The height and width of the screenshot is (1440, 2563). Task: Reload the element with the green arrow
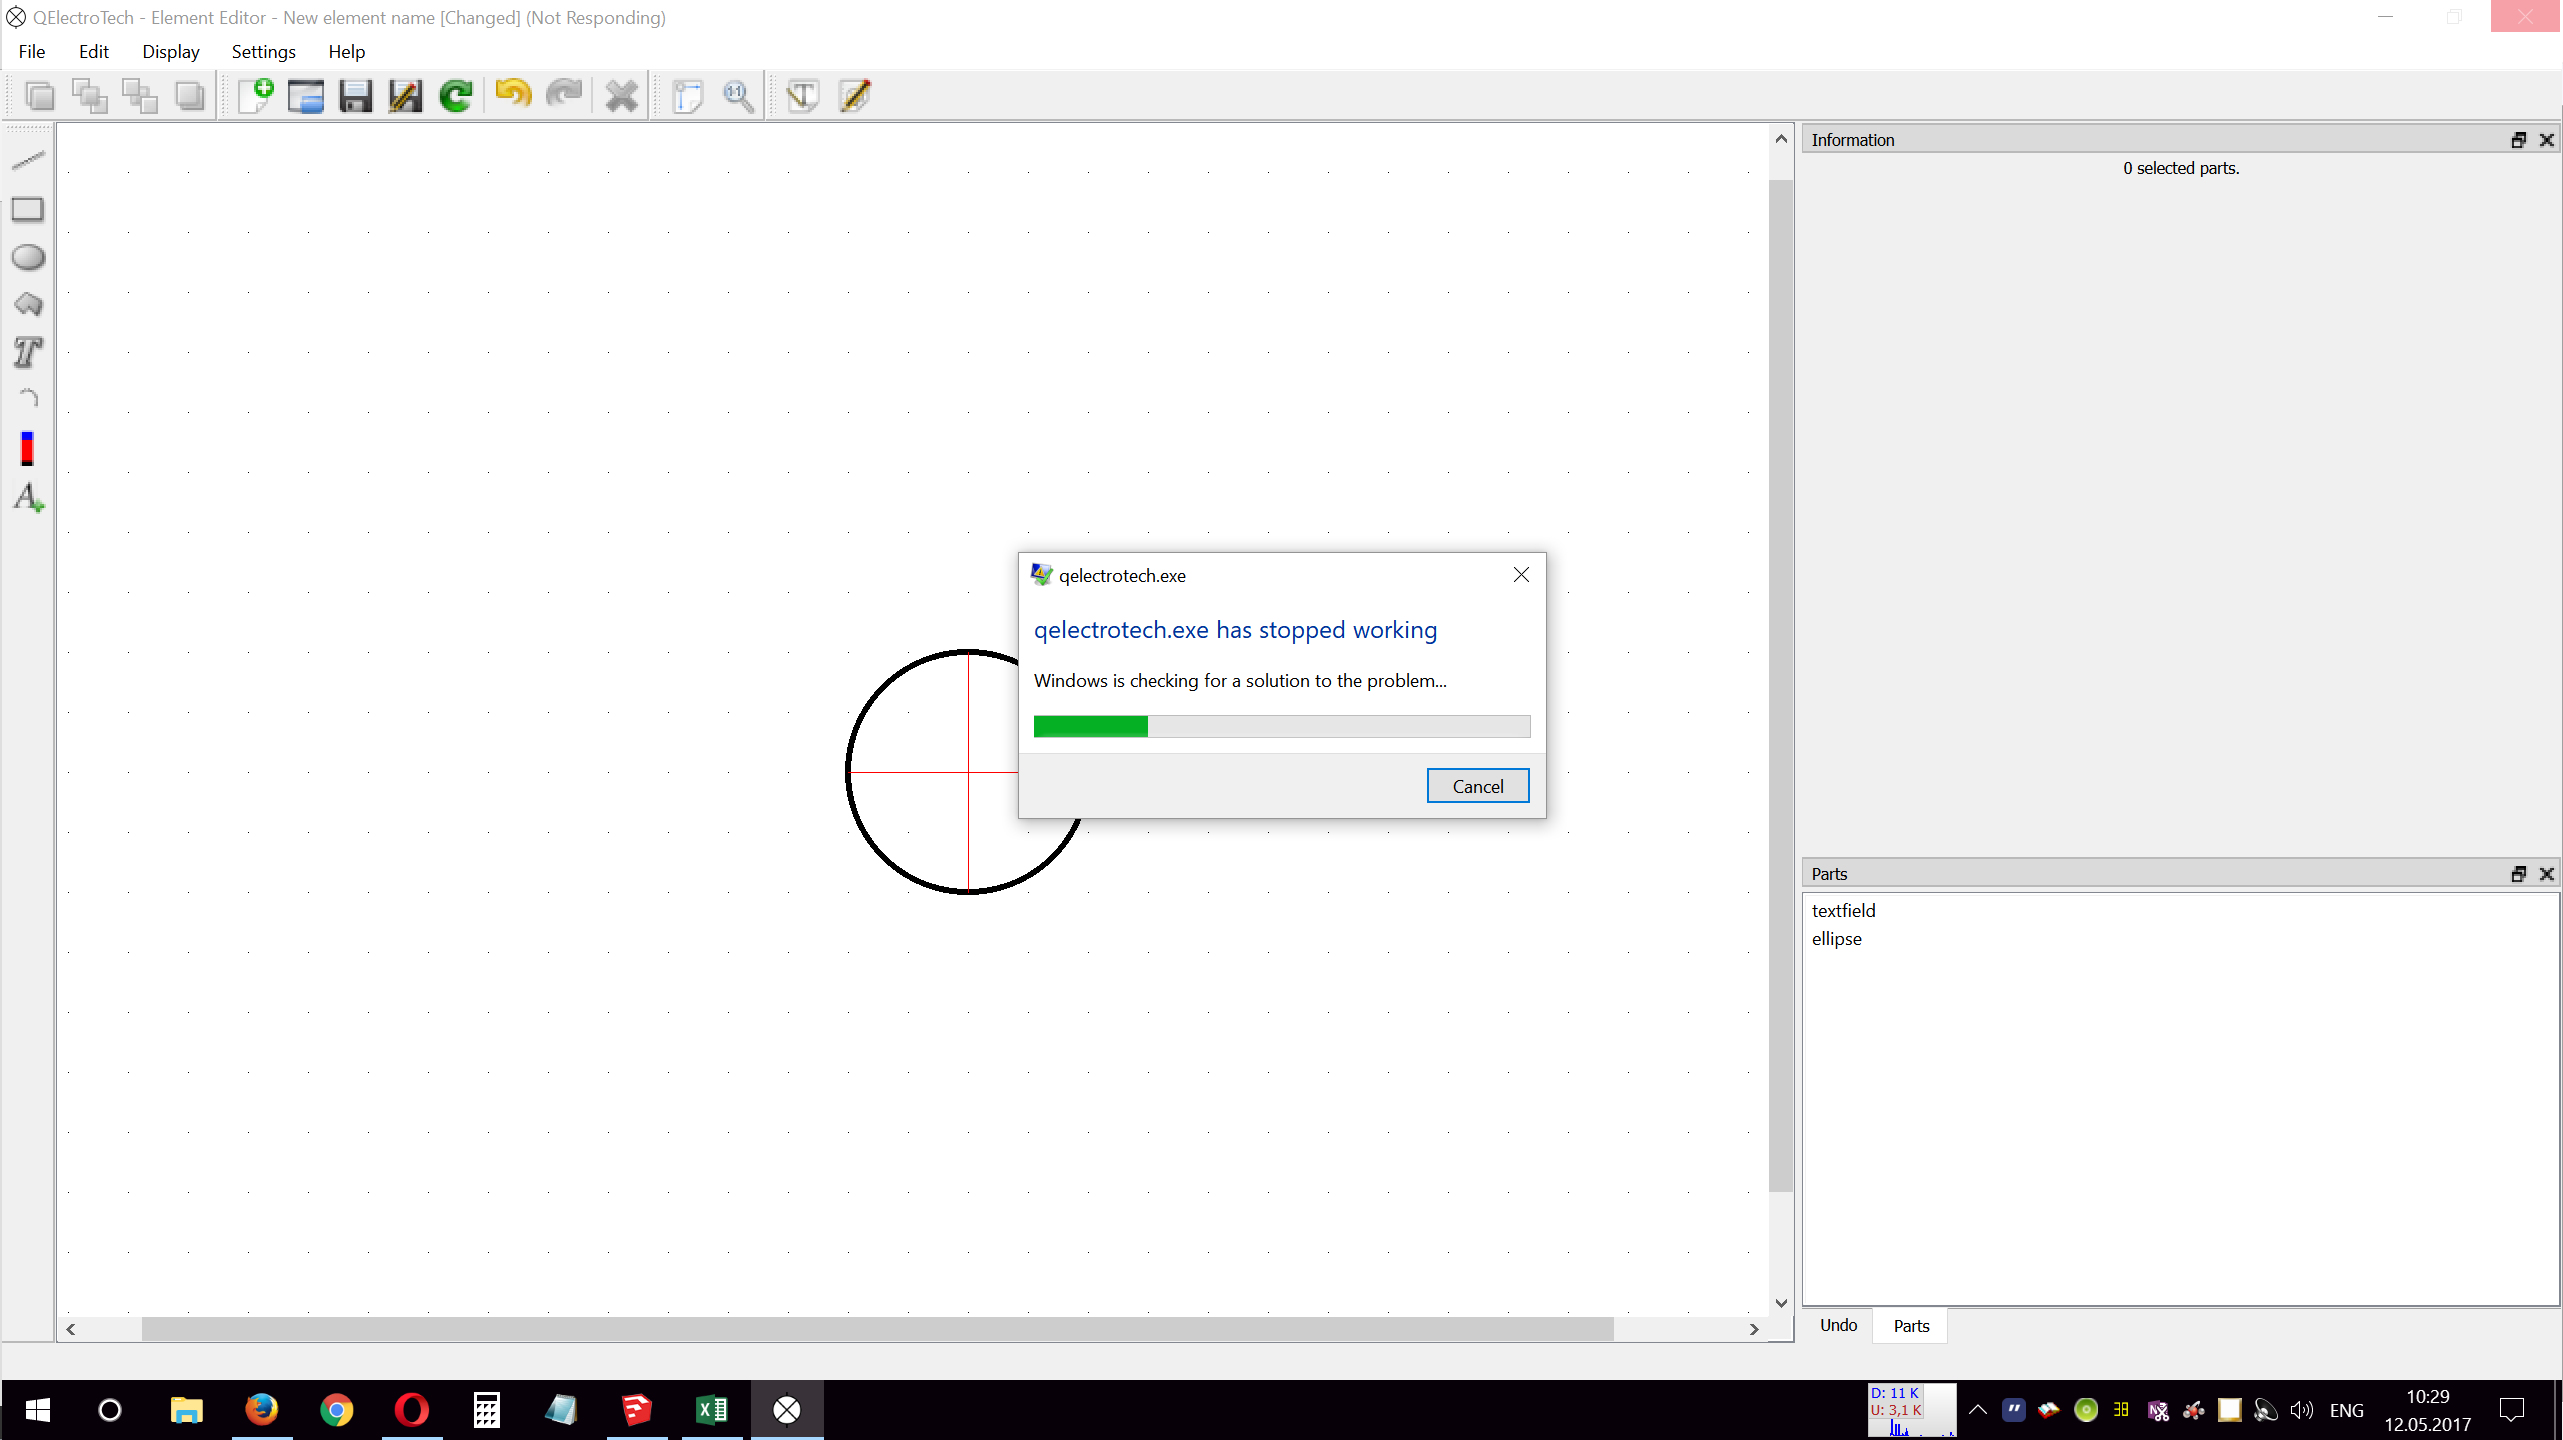pos(456,96)
